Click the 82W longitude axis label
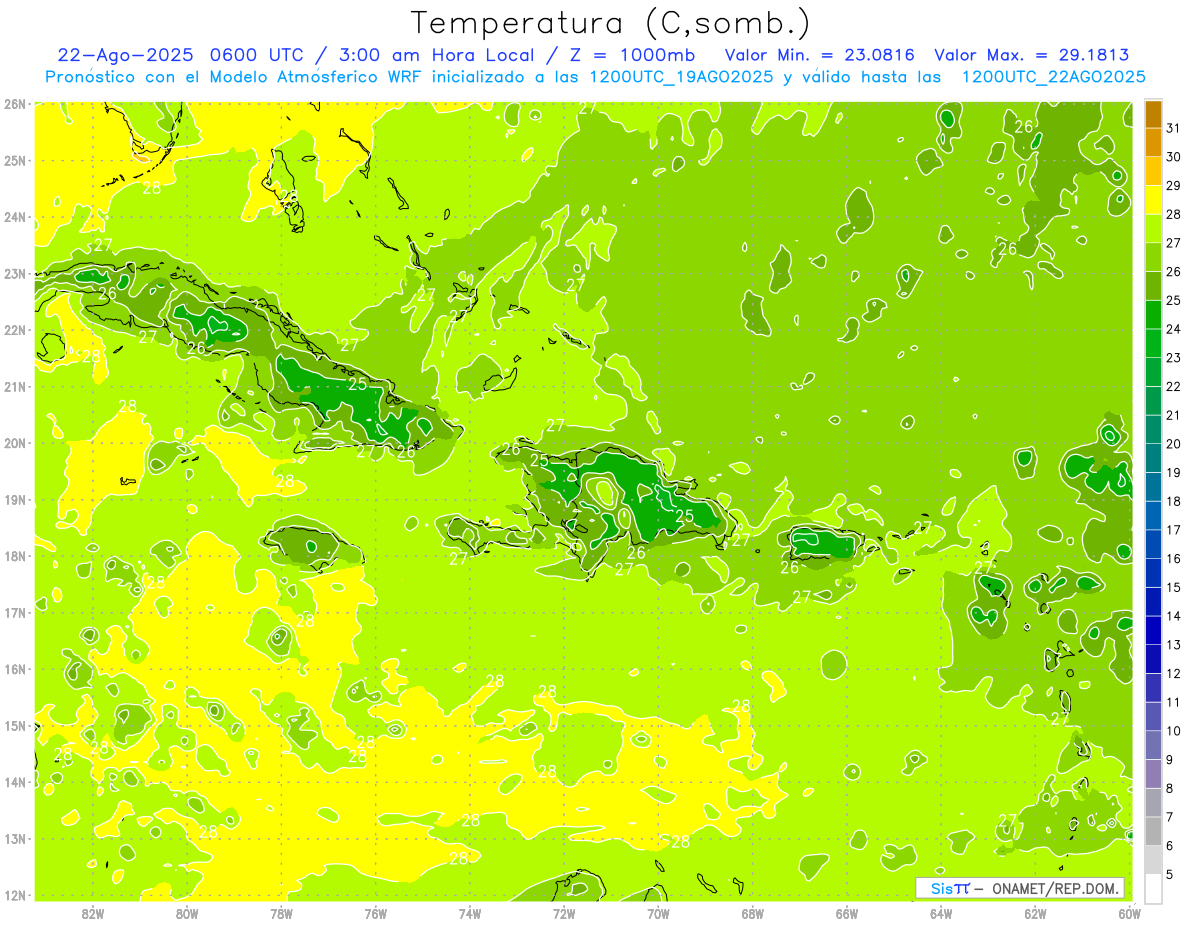 pyautogui.click(x=93, y=913)
